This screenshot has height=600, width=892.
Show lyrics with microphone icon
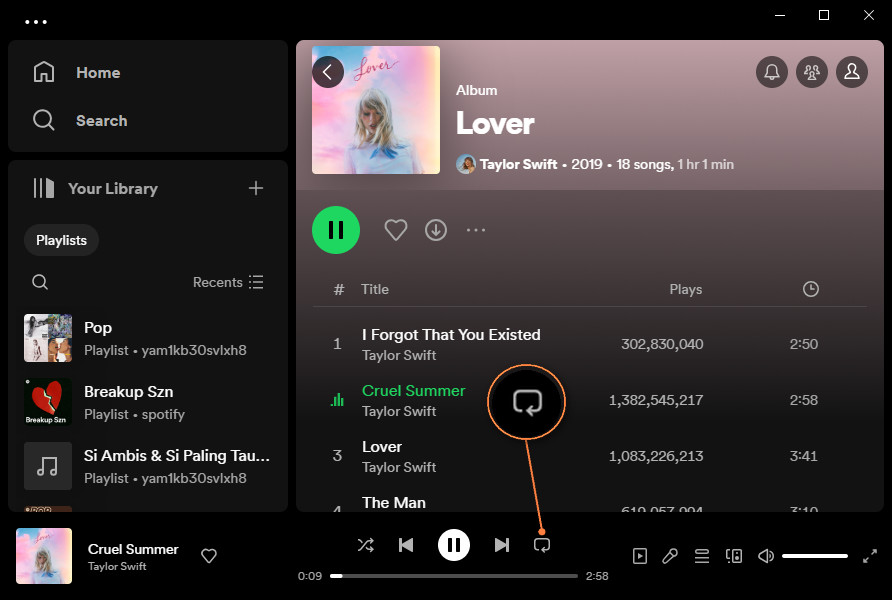click(670, 556)
